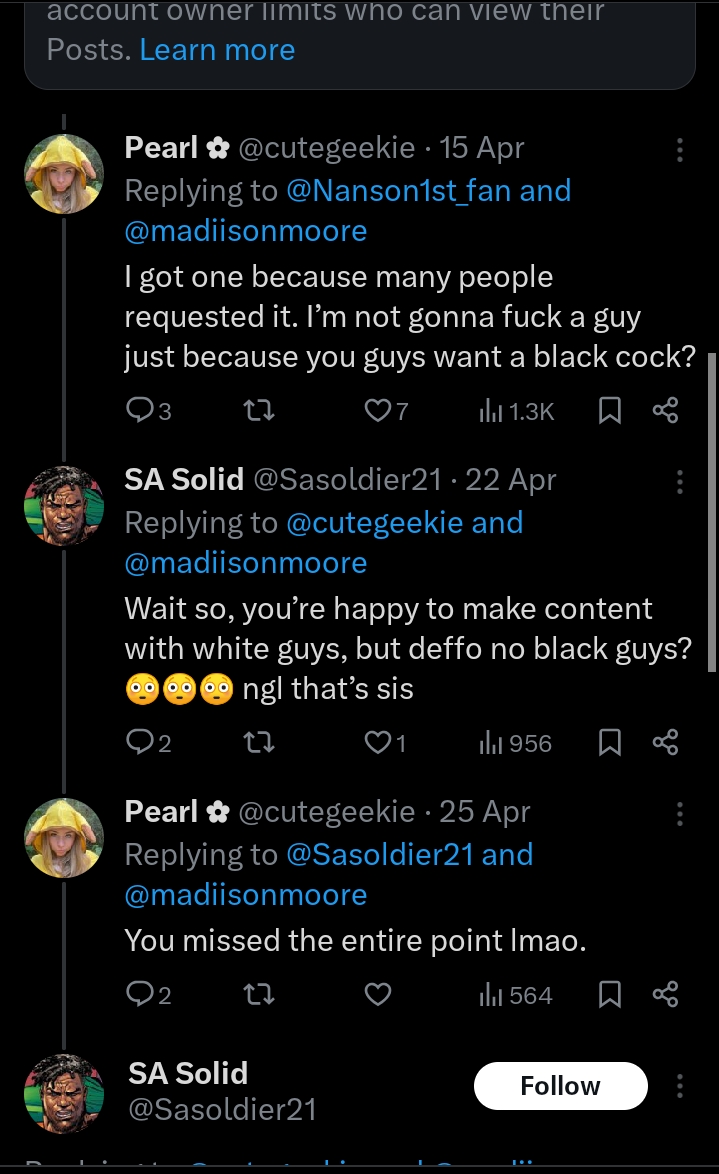Open @madiisonmoore's profile link
The height and width of the screenshot is (1174, 719).
(x=246, y=230)
